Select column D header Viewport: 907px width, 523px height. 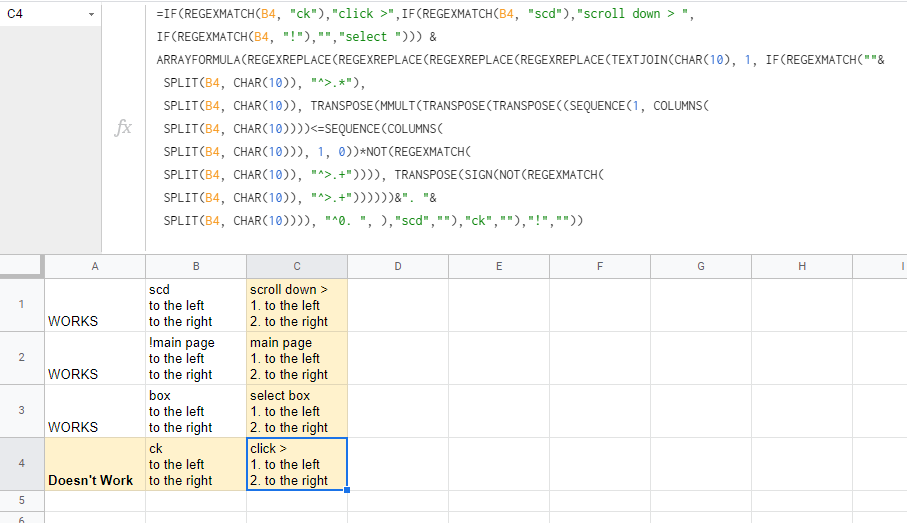(398, 266)
